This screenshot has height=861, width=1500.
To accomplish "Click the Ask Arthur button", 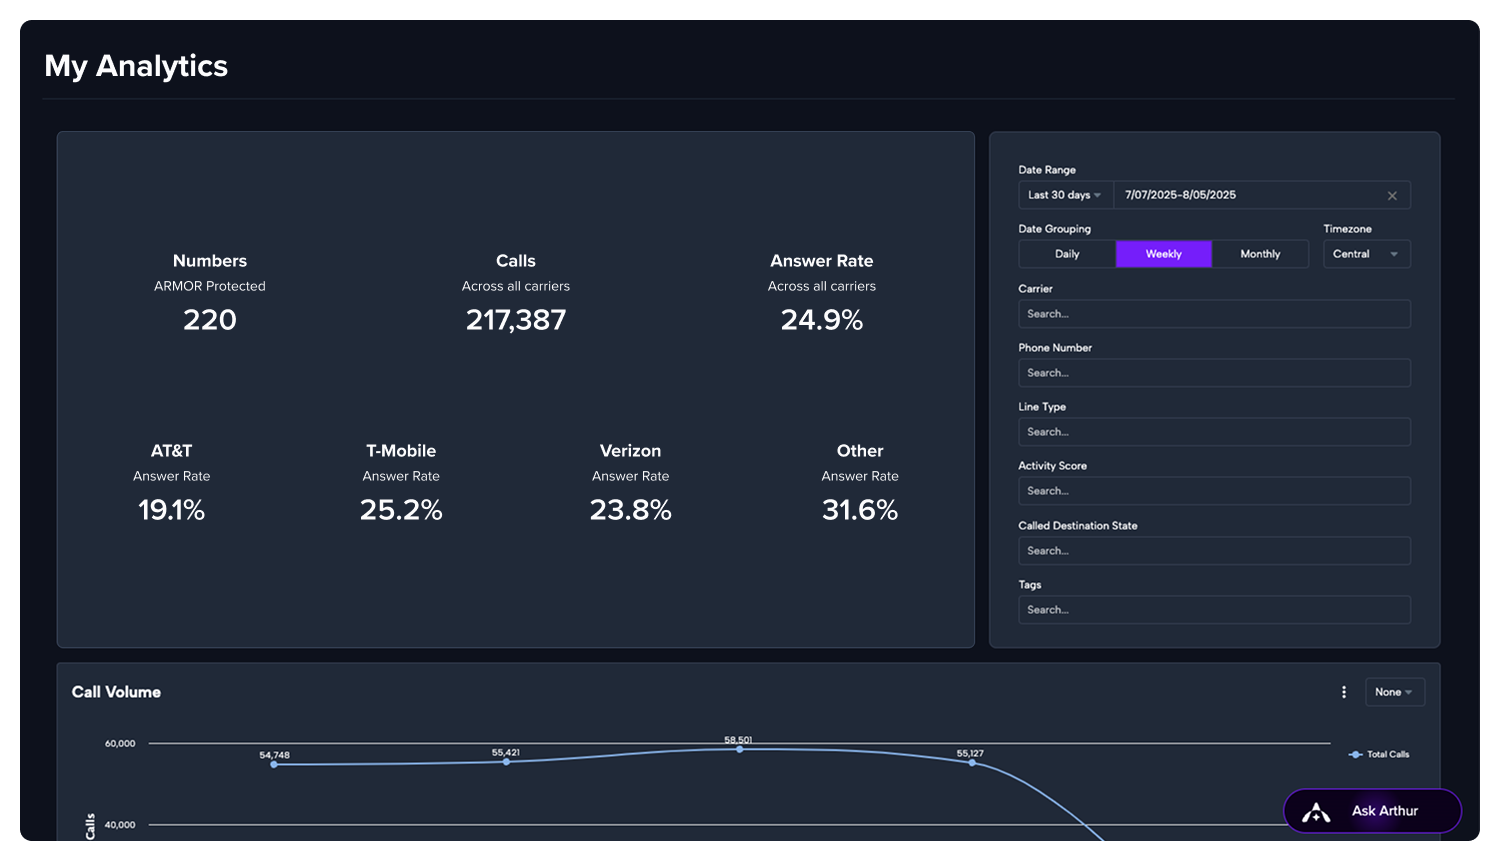I will (x=1372, y=811).
